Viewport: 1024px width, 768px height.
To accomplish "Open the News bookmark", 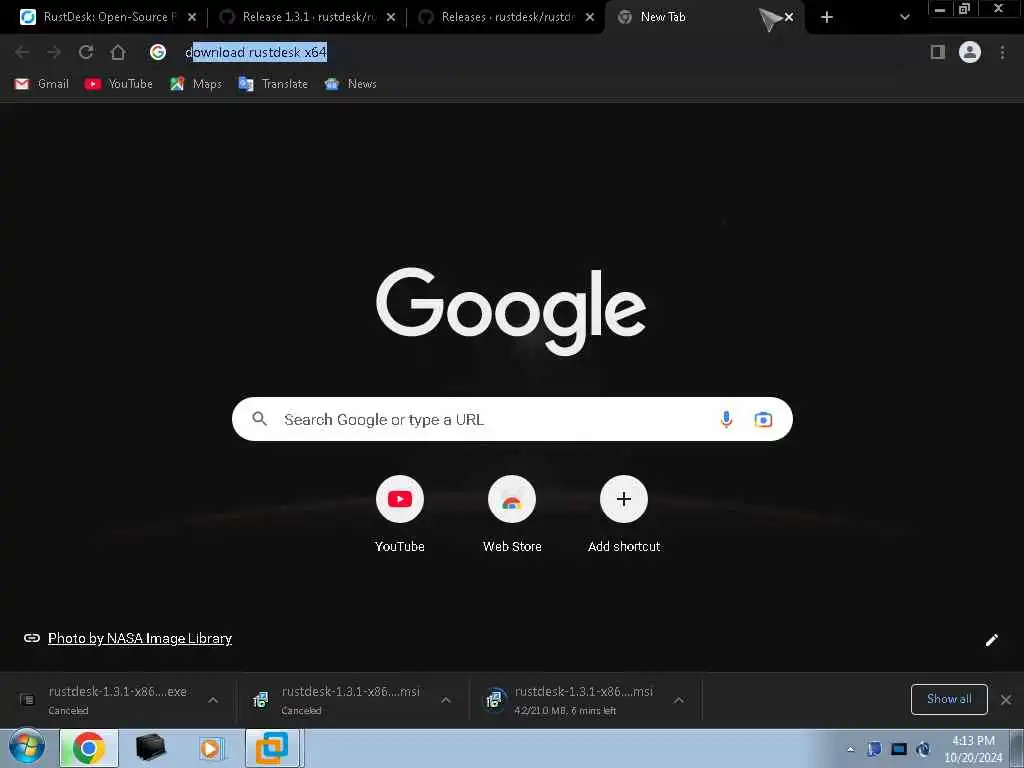I will [351, 84].
